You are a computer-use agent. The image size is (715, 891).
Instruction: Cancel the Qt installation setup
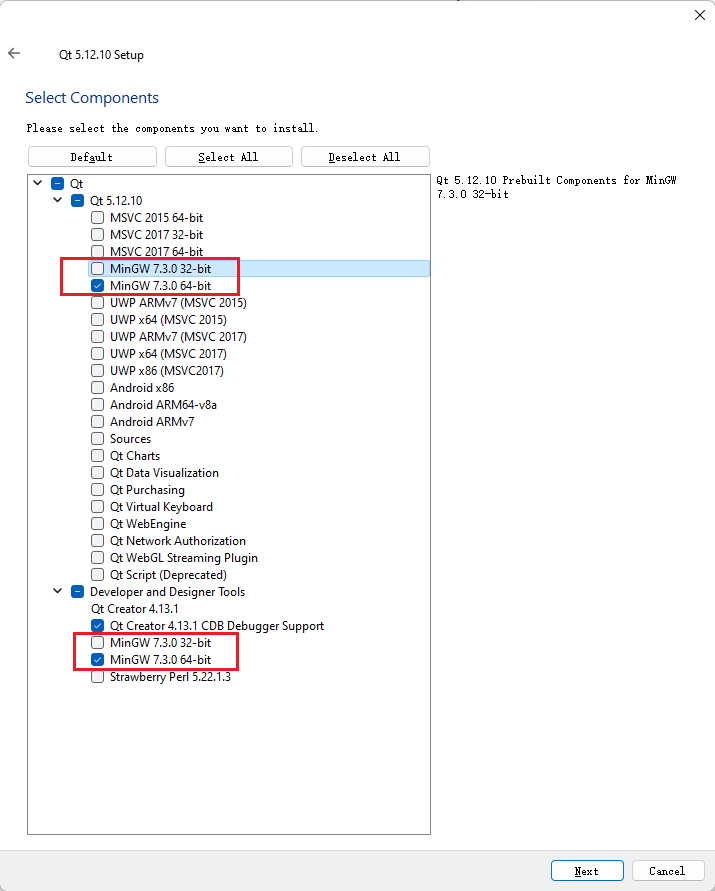pyautogui.click(x=667, y=871)
